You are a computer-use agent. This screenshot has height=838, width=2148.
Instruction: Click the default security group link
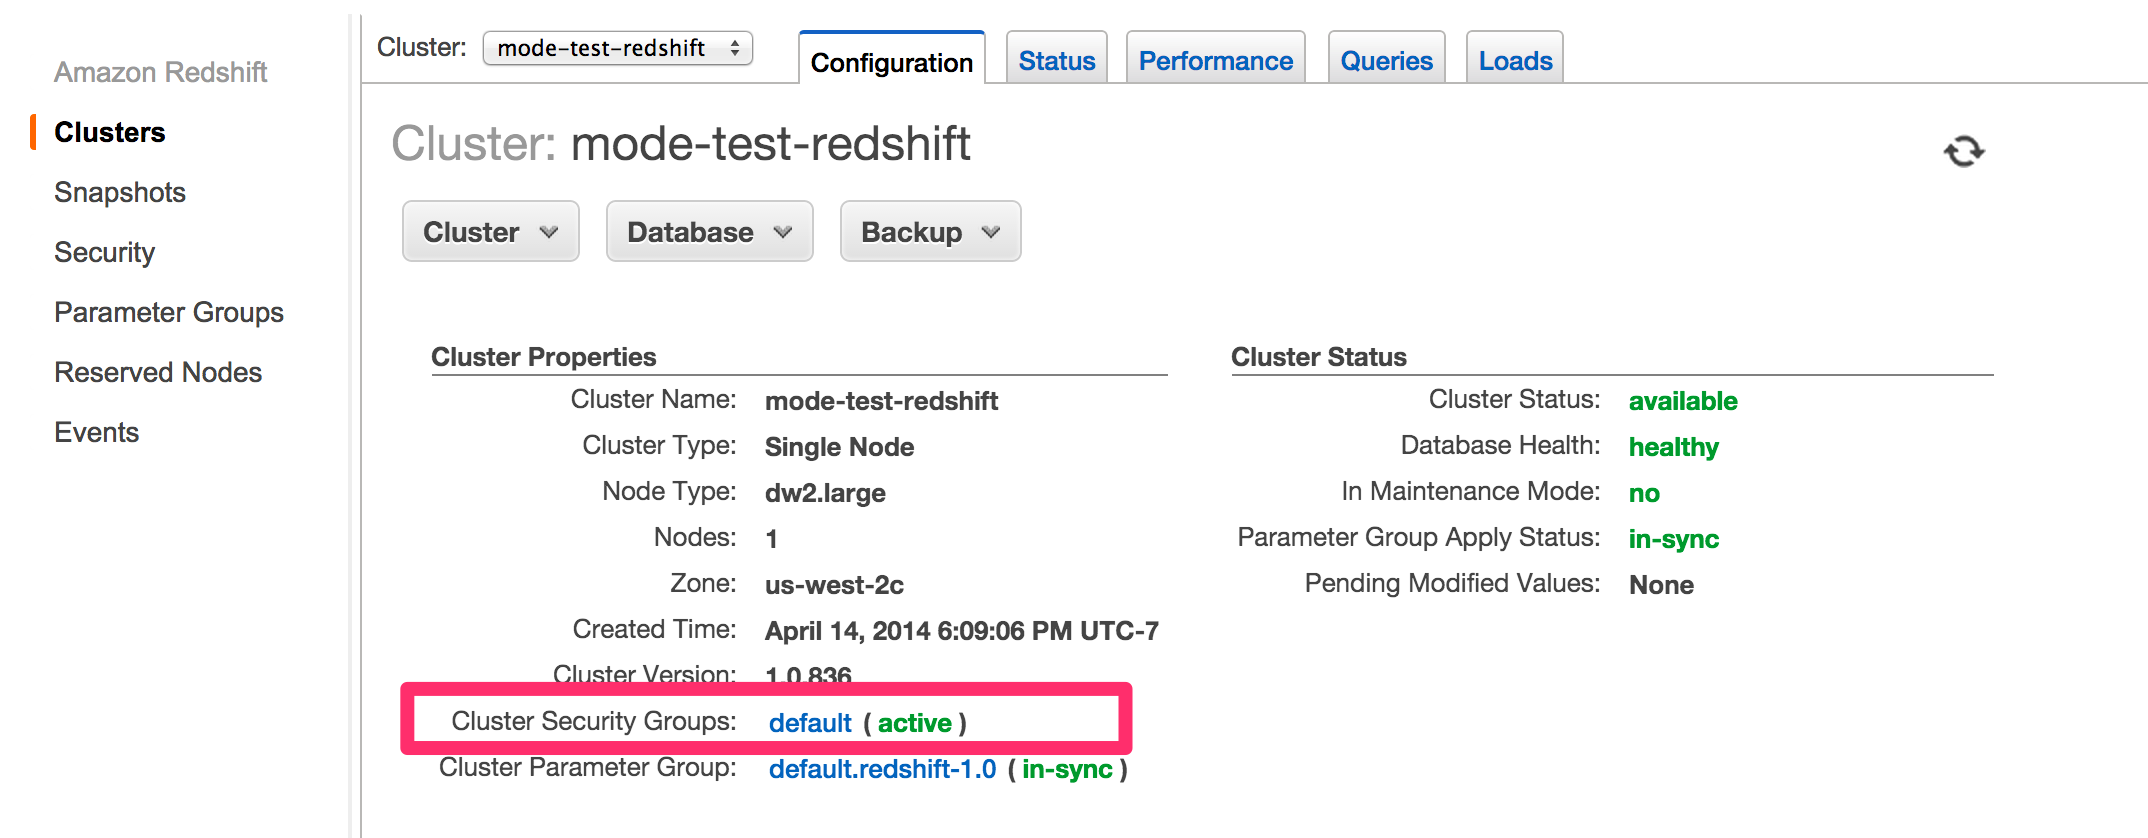click(x=810, y=723)
